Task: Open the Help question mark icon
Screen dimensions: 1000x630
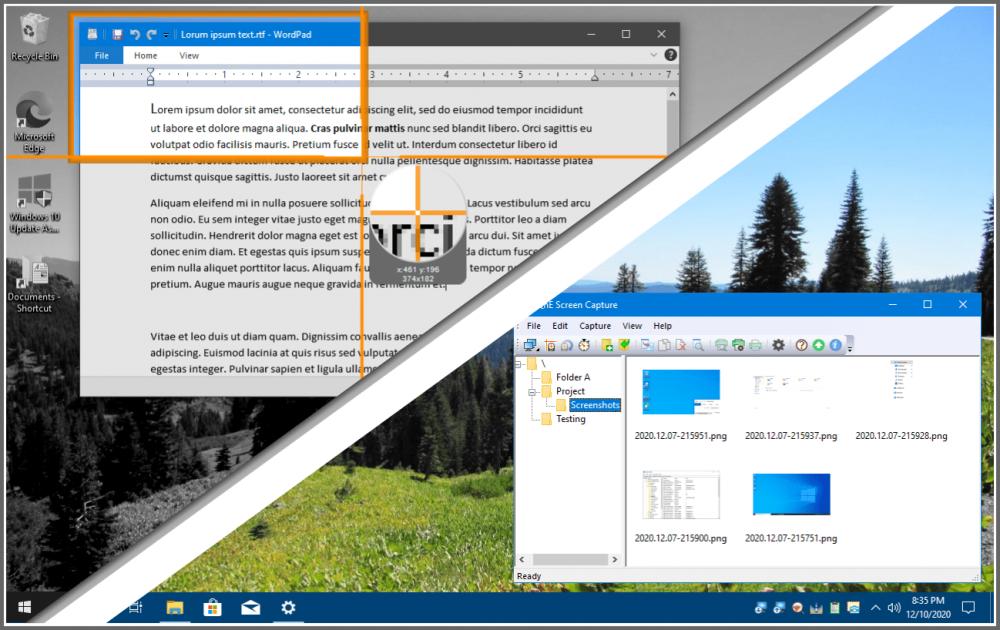Action: [x=801, y=346]
